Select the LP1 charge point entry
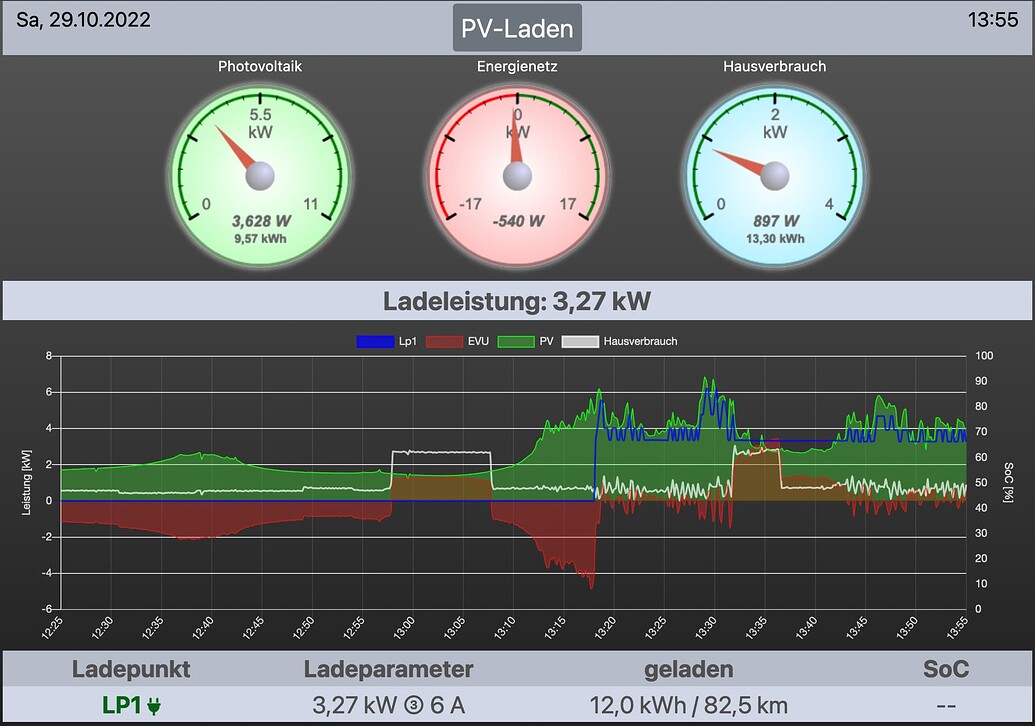The image size is (1035, 726). [x=123, y=705]
